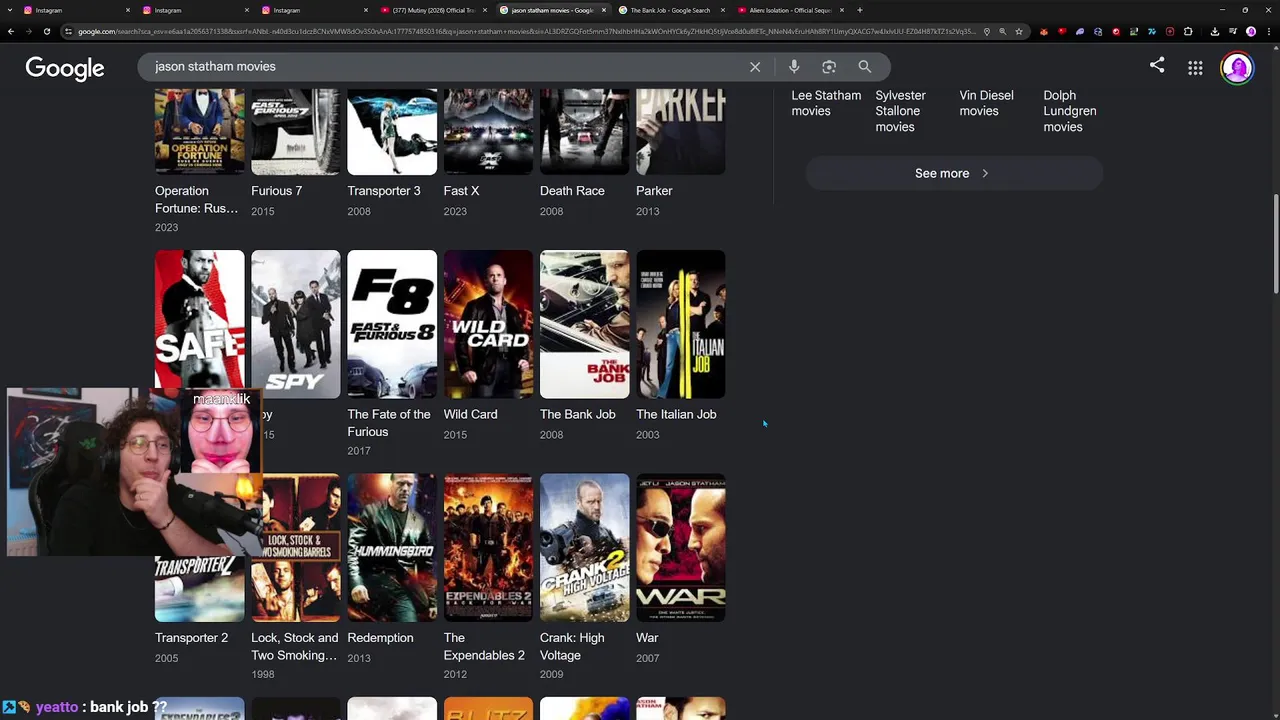Click the Safe movie poster
This screenshot has height=720, width=1280.
click(x=199, y=320)
